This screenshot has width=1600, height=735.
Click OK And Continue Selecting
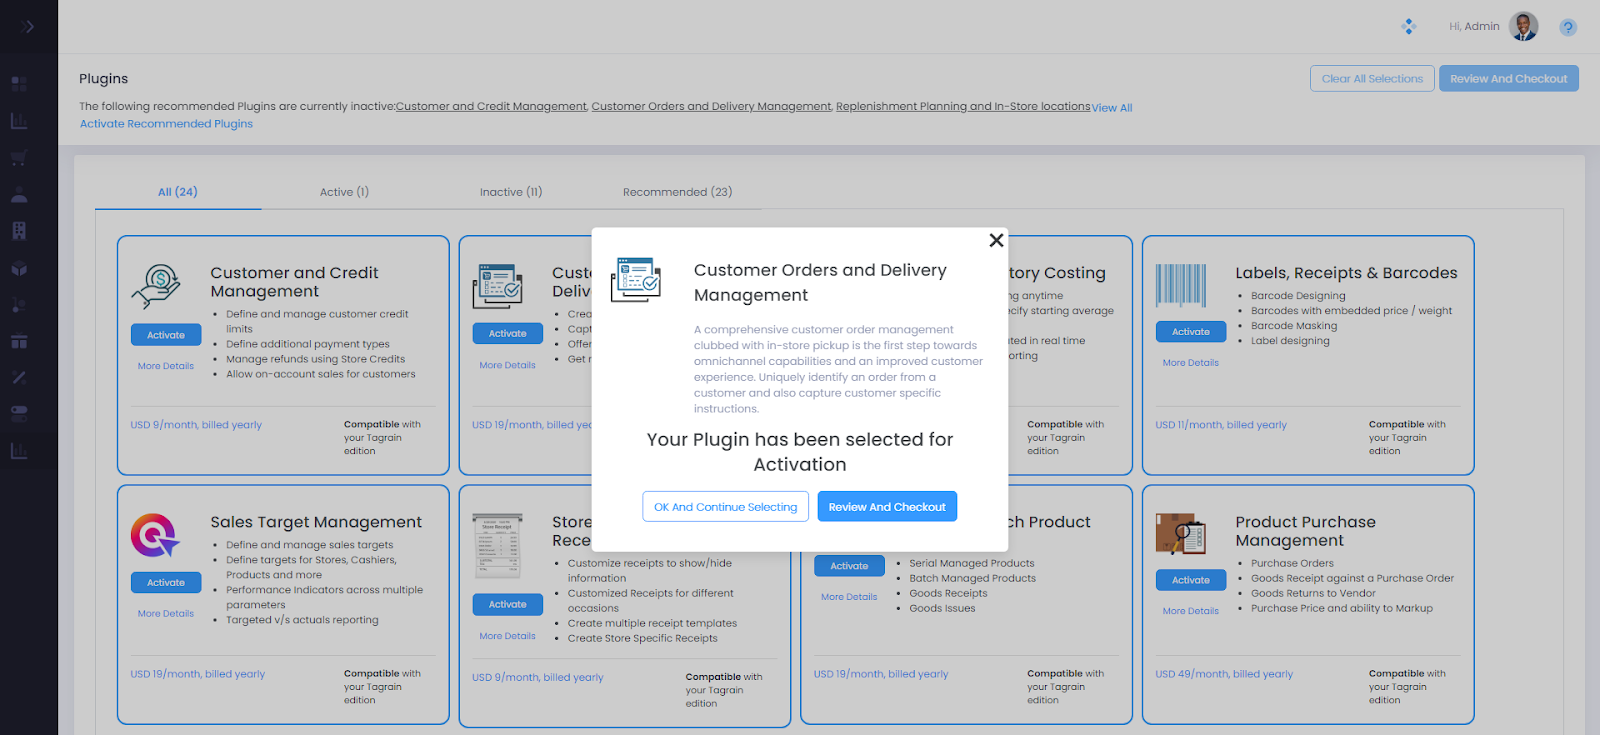[726, 507]
